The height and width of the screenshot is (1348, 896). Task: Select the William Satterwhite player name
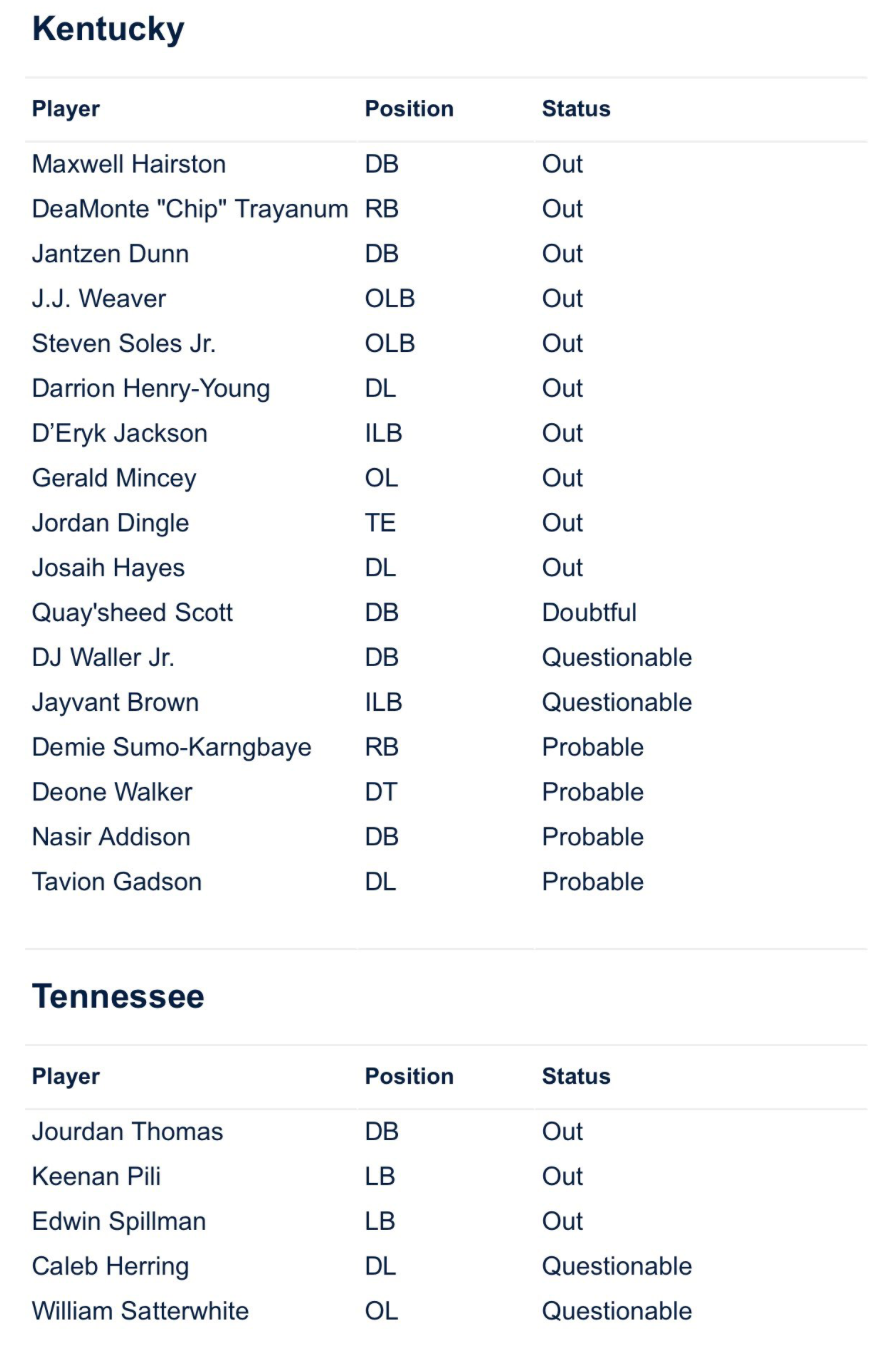coord(140,1311)
